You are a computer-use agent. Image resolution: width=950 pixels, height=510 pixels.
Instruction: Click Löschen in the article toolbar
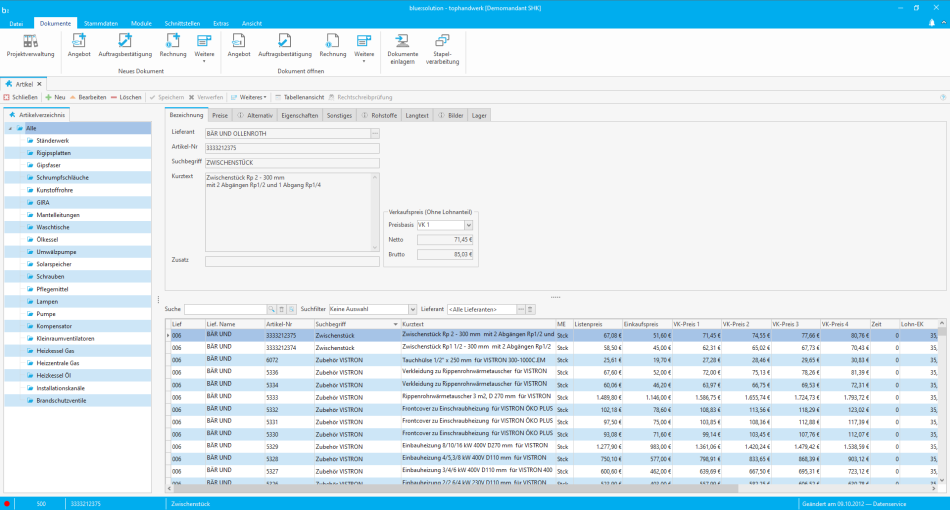tap(126, 97)
